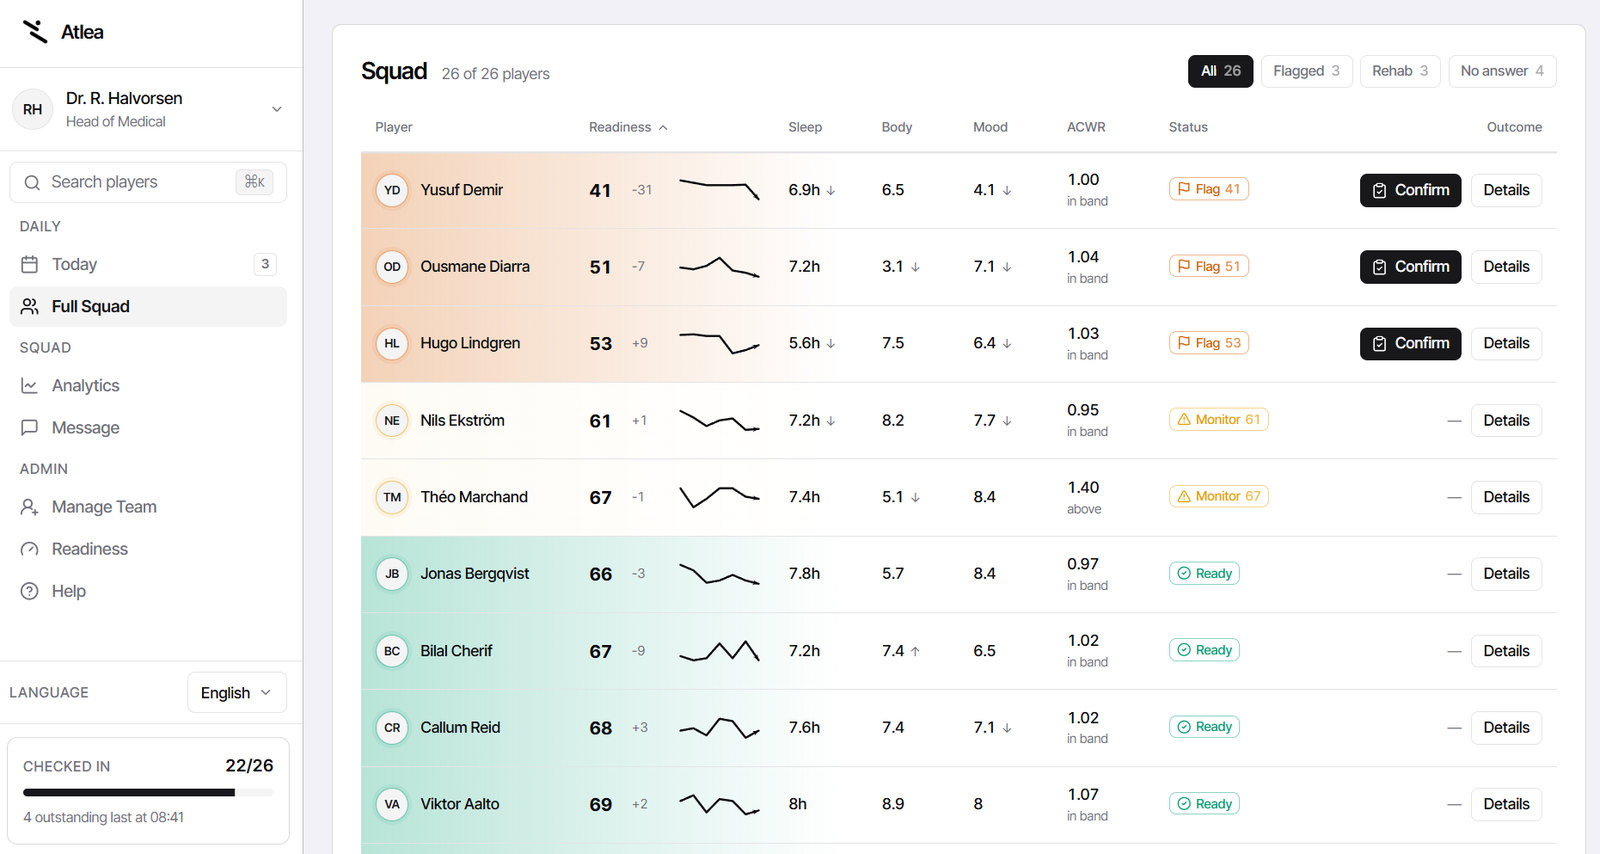This screenshot has width=1600, height=854.
Task: Open the English language dropdown
Action: [237, 692]
